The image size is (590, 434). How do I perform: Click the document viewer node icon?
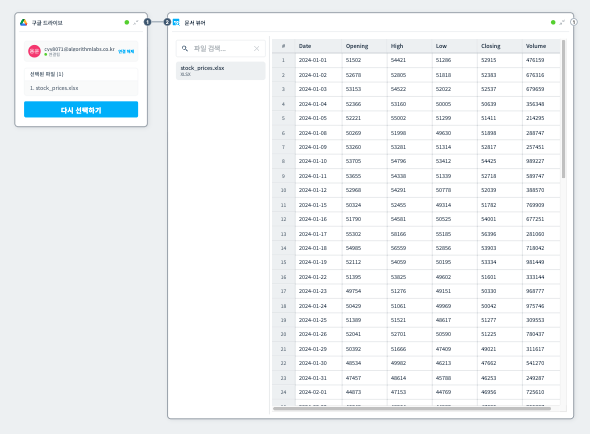coord(176,23)
